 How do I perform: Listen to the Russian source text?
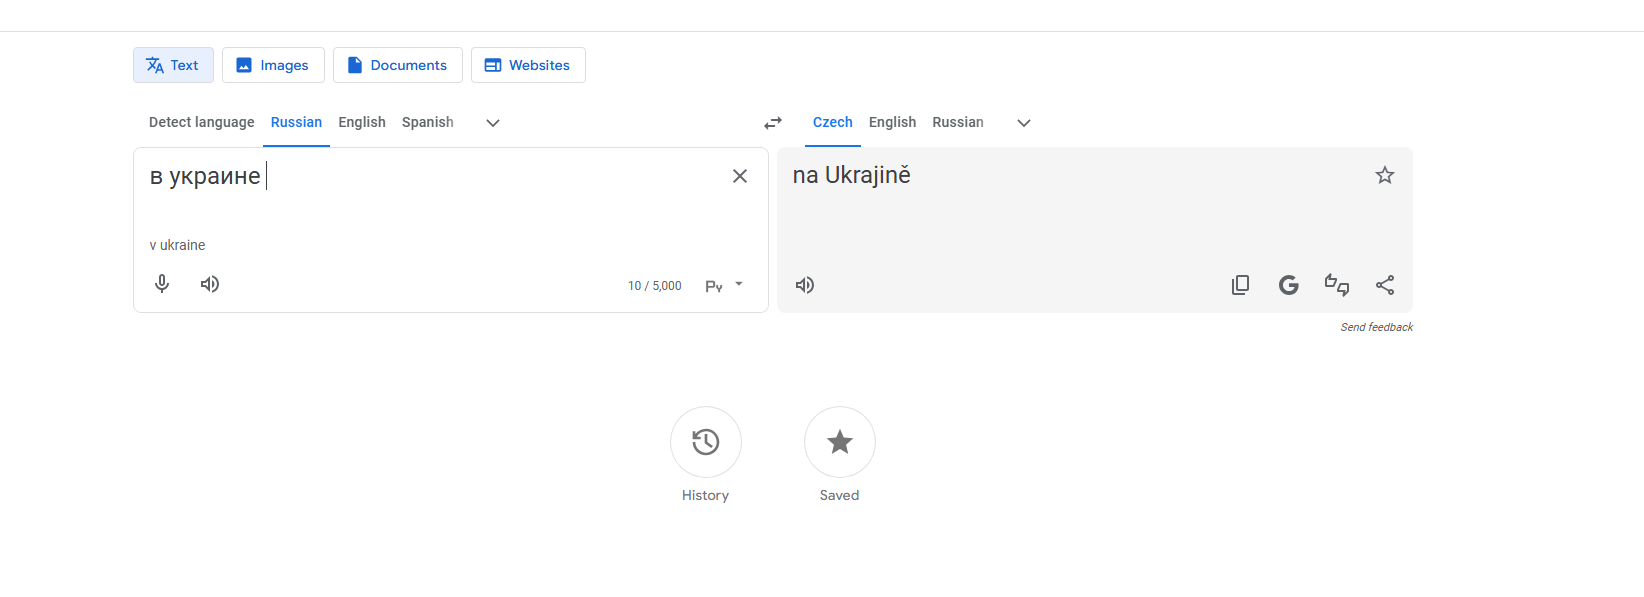tap(210, 284)
